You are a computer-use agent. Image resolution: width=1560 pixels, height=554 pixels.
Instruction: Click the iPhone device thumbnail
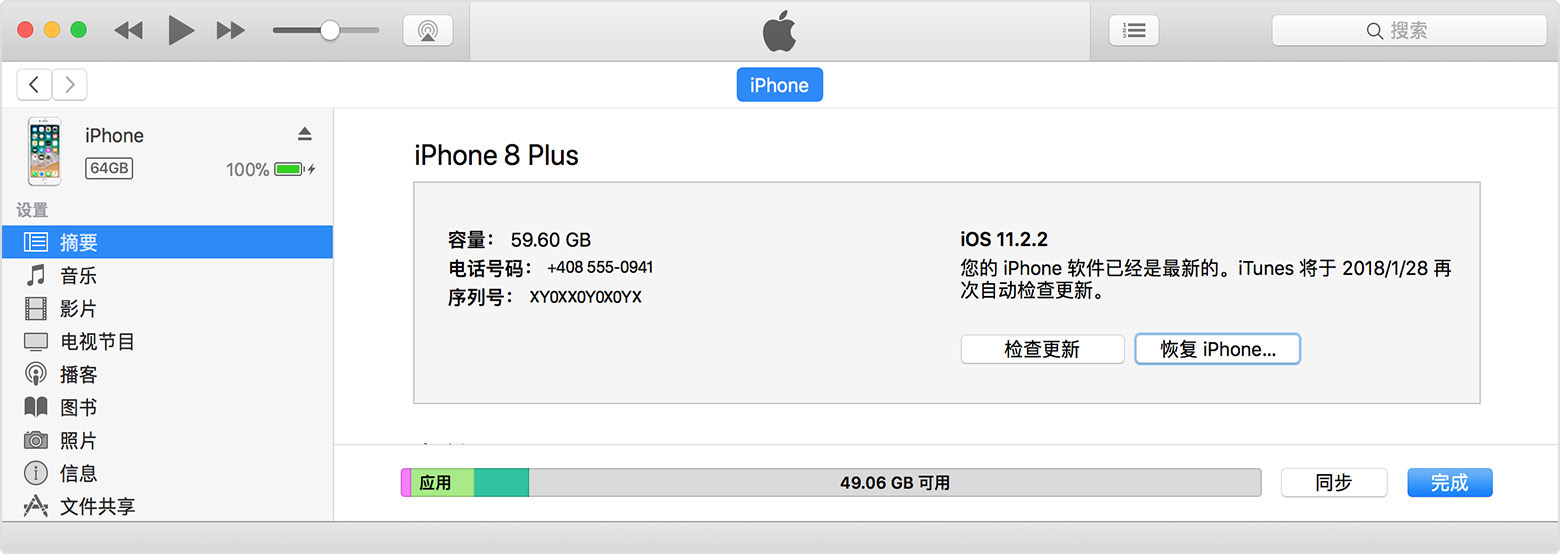[44, 150]
